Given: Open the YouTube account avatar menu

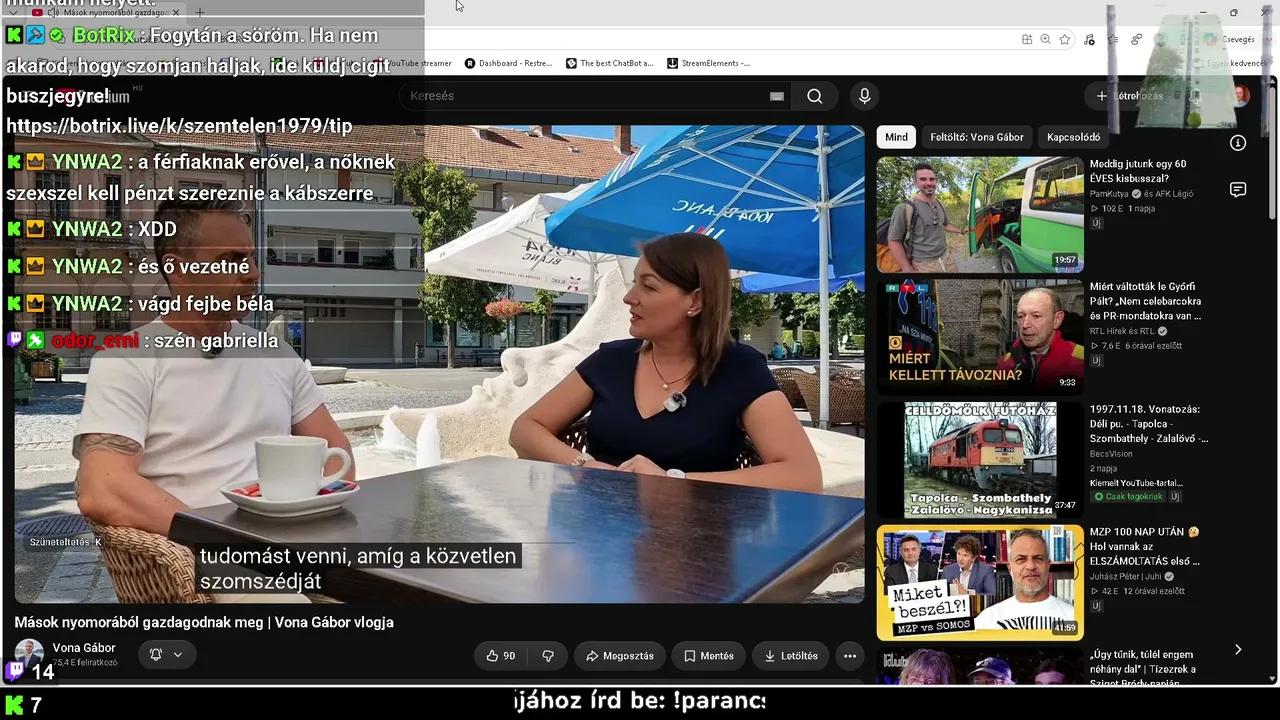Looking at the screenshot, I should pos(1240,96).
